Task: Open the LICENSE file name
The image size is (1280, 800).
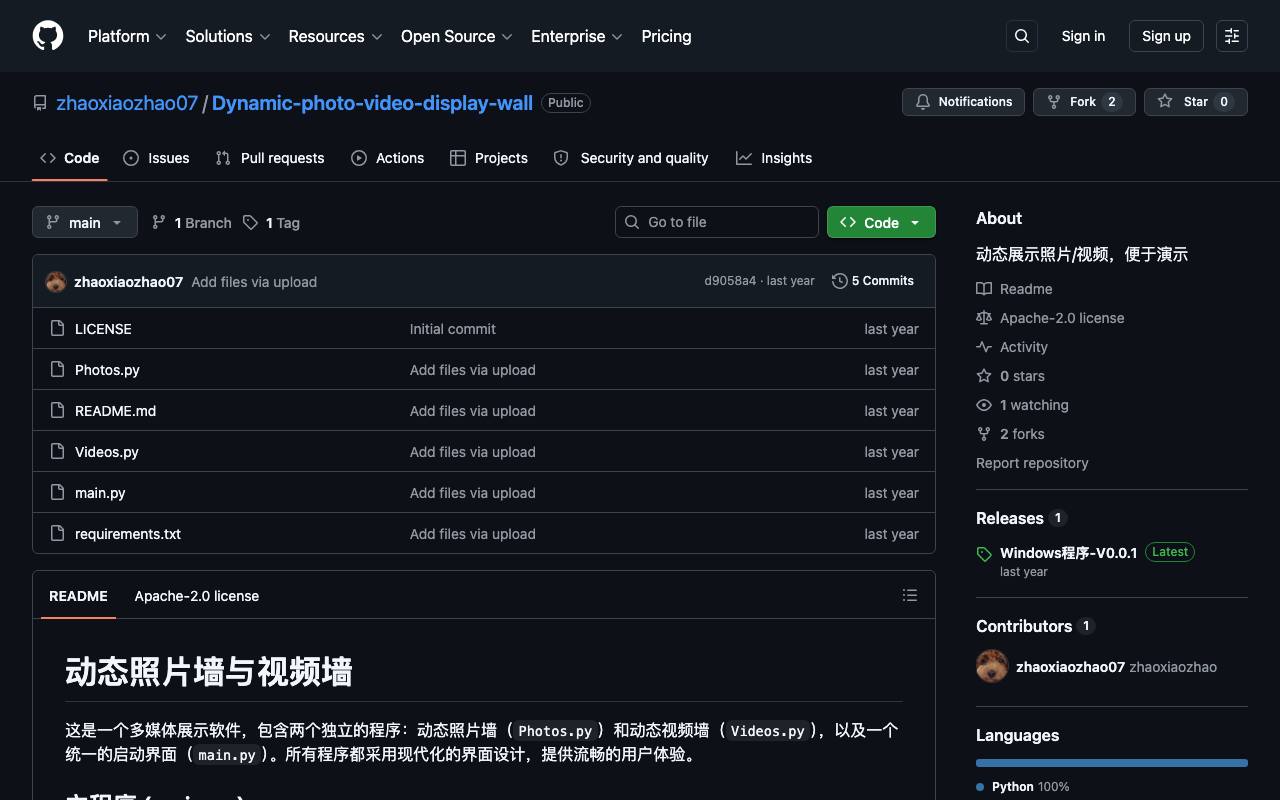Action: [x=103, y=329]
